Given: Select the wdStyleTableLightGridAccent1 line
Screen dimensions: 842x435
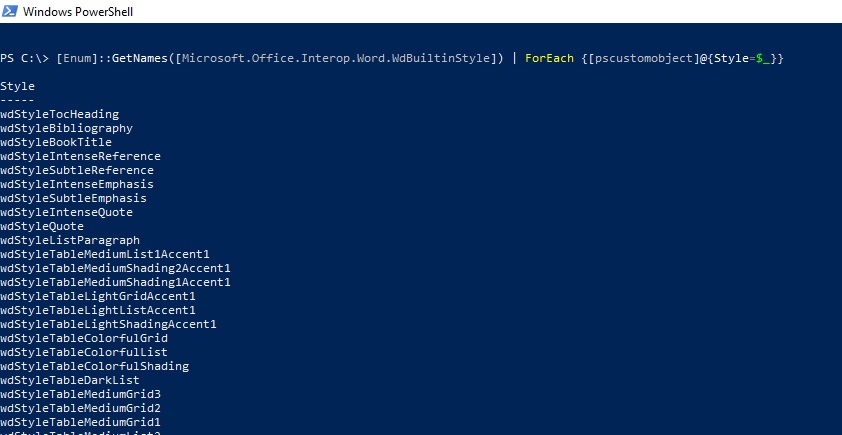Looking at the screenshot, I should [98, 297].
